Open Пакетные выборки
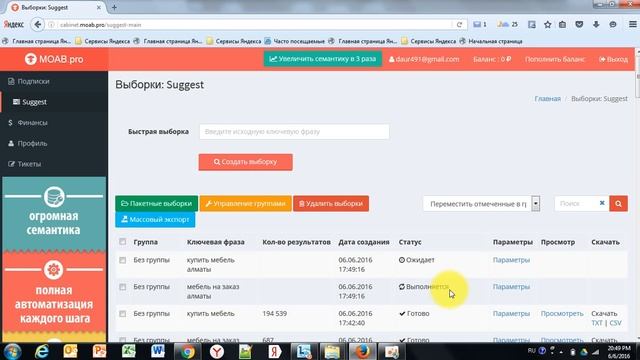Viewport: 640px width, 360px height. tap(156, 203)
